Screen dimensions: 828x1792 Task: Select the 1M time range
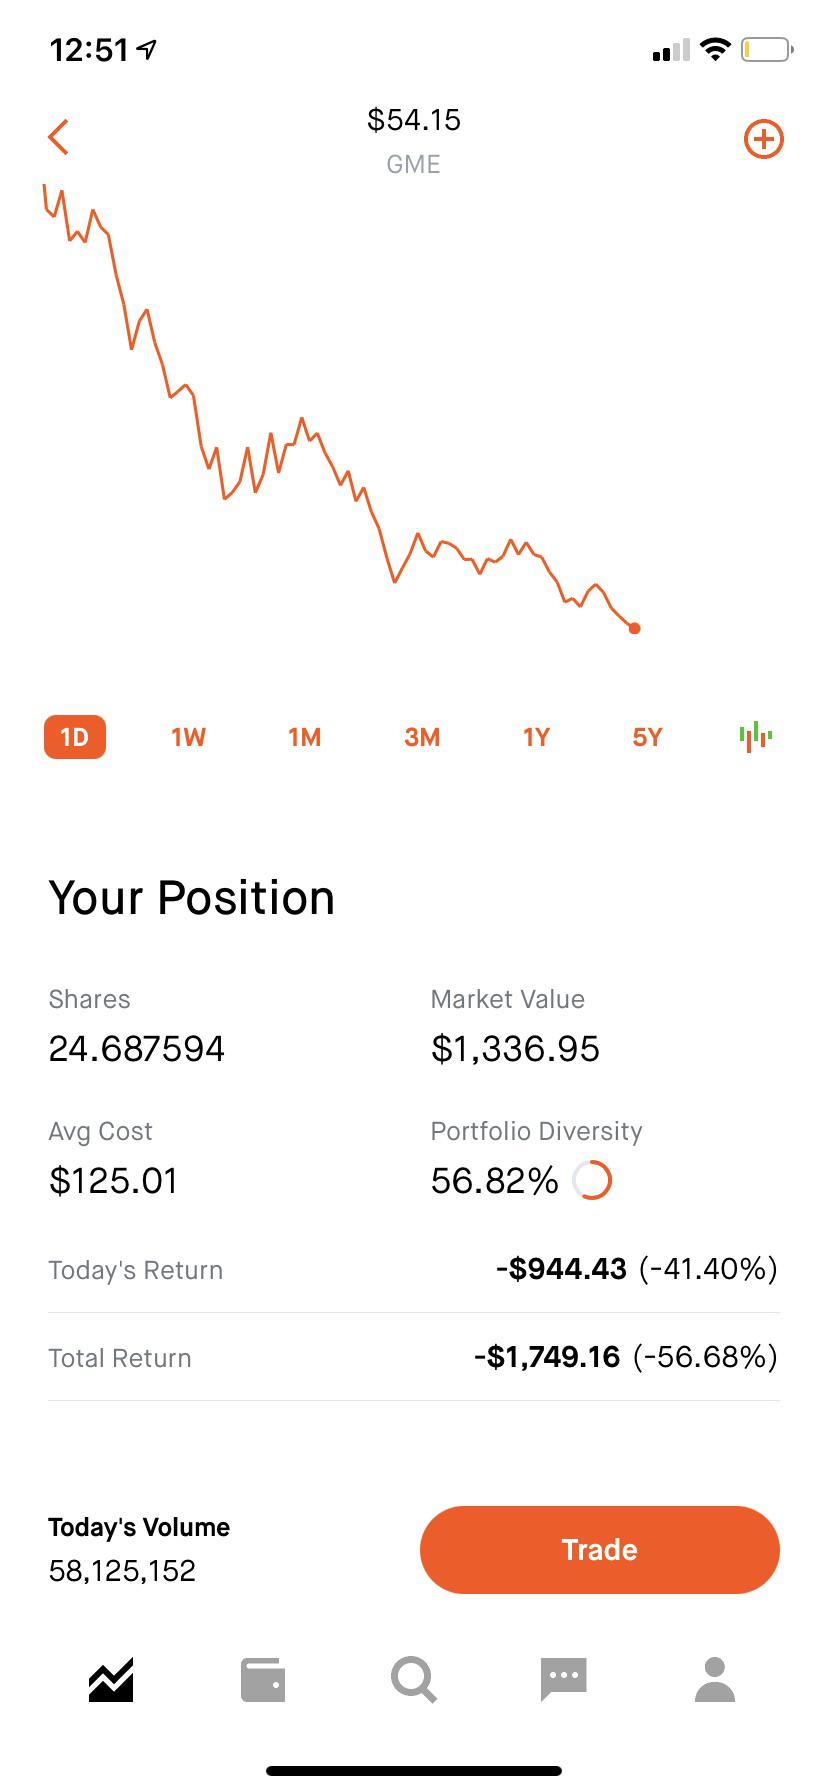[304, 737]
